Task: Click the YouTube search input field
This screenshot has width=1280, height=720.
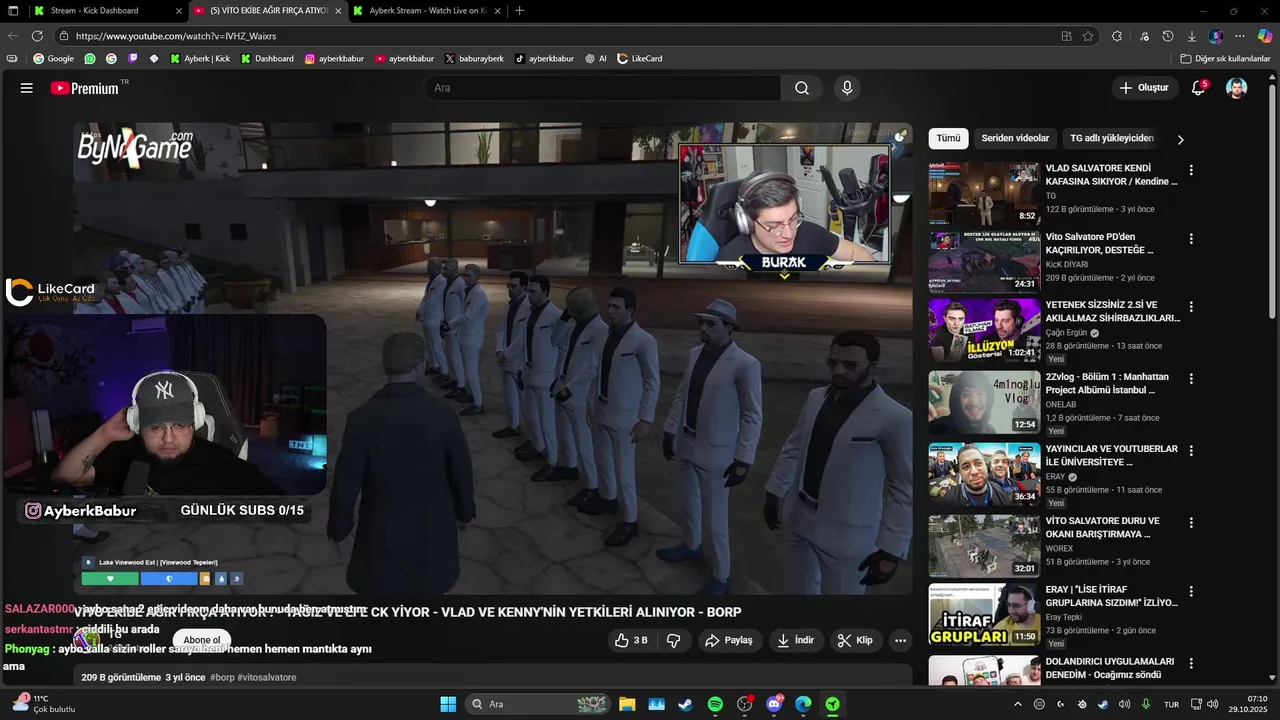Action: [x=603, y=88]
